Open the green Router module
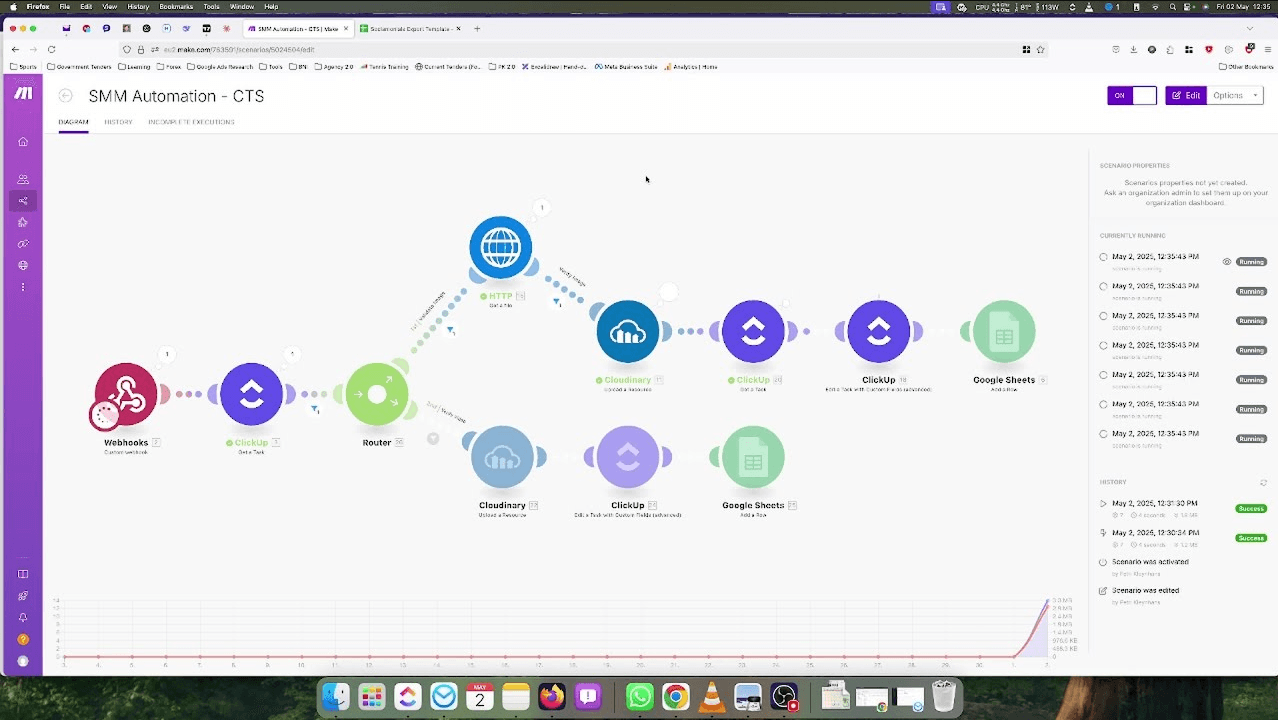 tap(377, 394)
